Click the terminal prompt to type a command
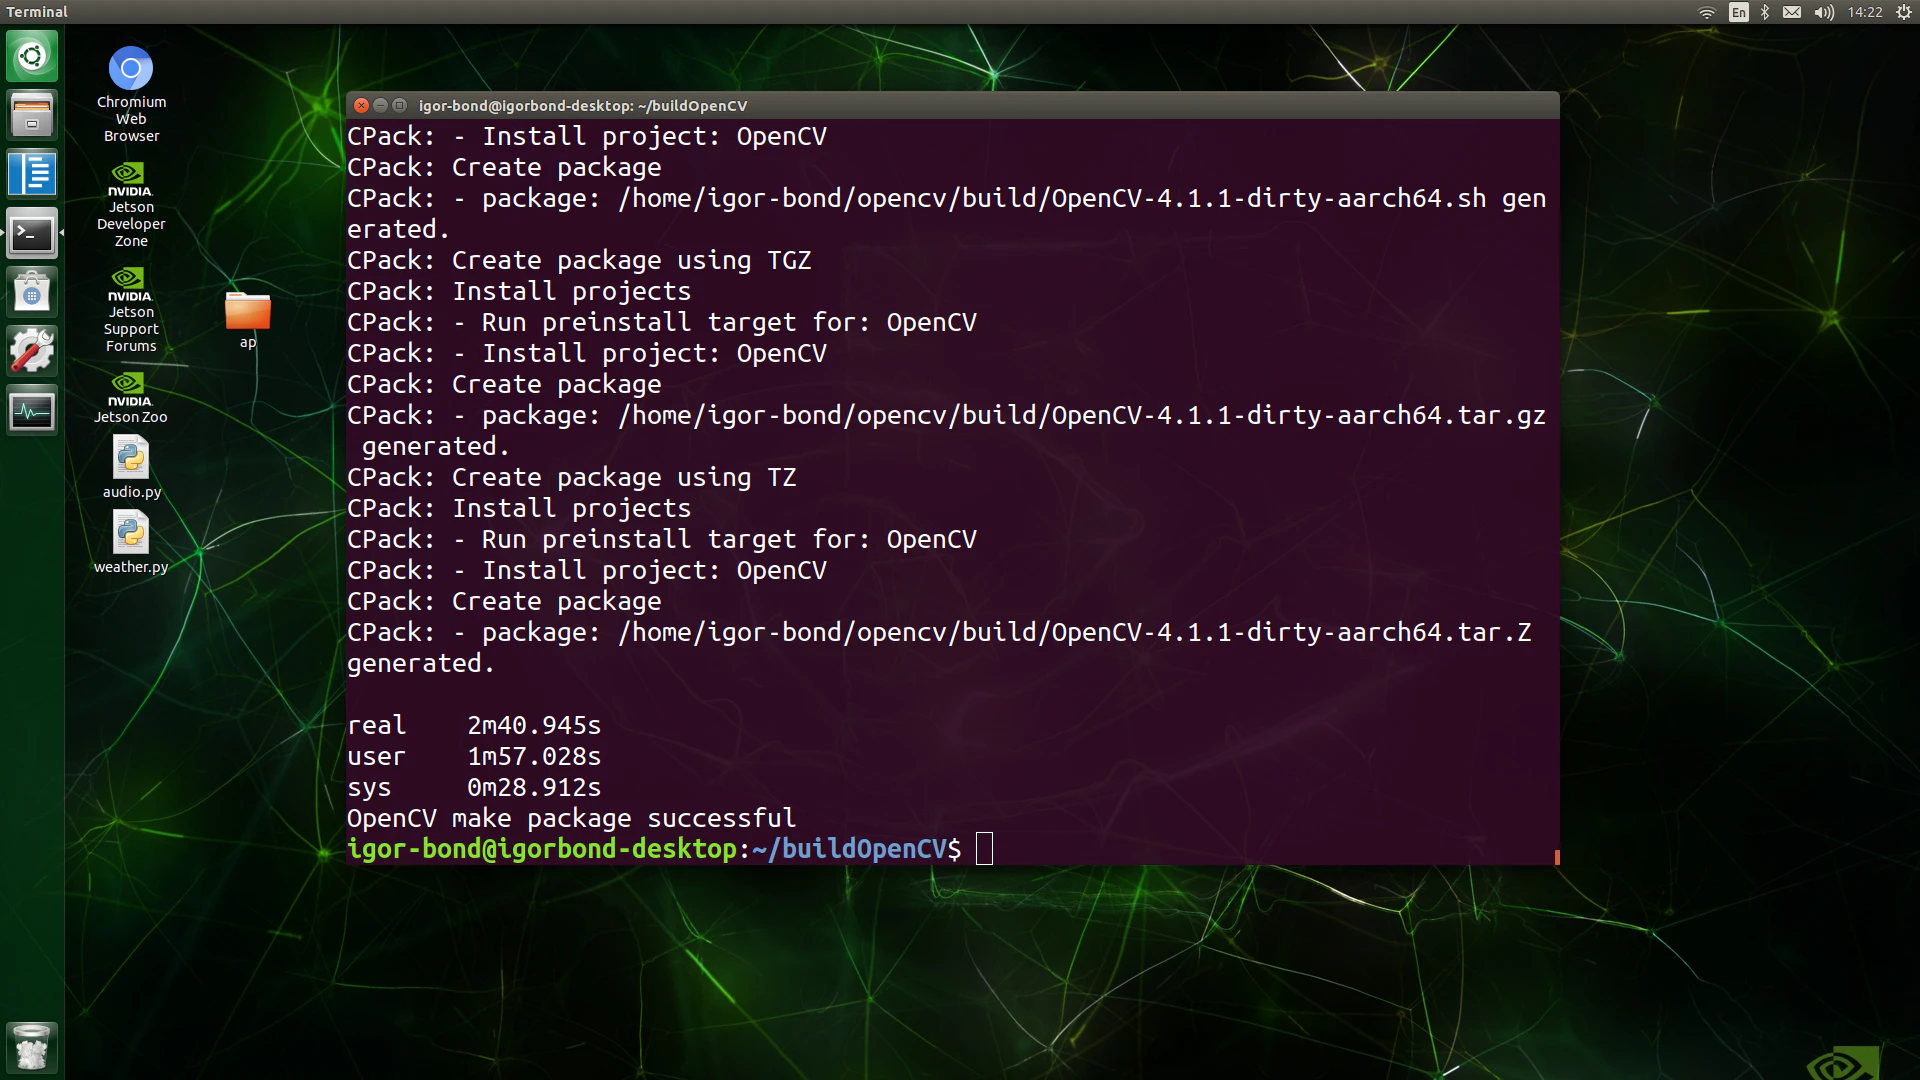The image size is (1920, 1080). pos(984,848)
